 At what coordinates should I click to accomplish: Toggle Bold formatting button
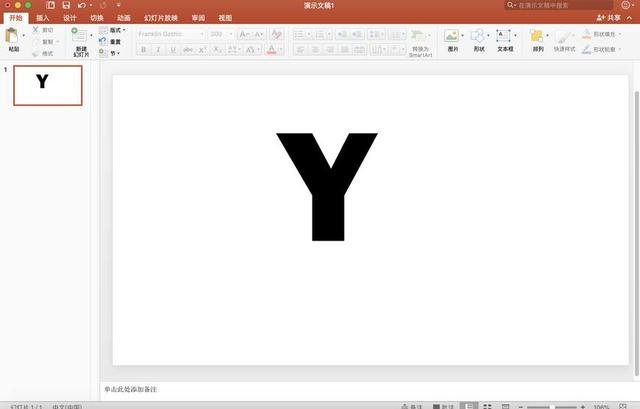143,49
